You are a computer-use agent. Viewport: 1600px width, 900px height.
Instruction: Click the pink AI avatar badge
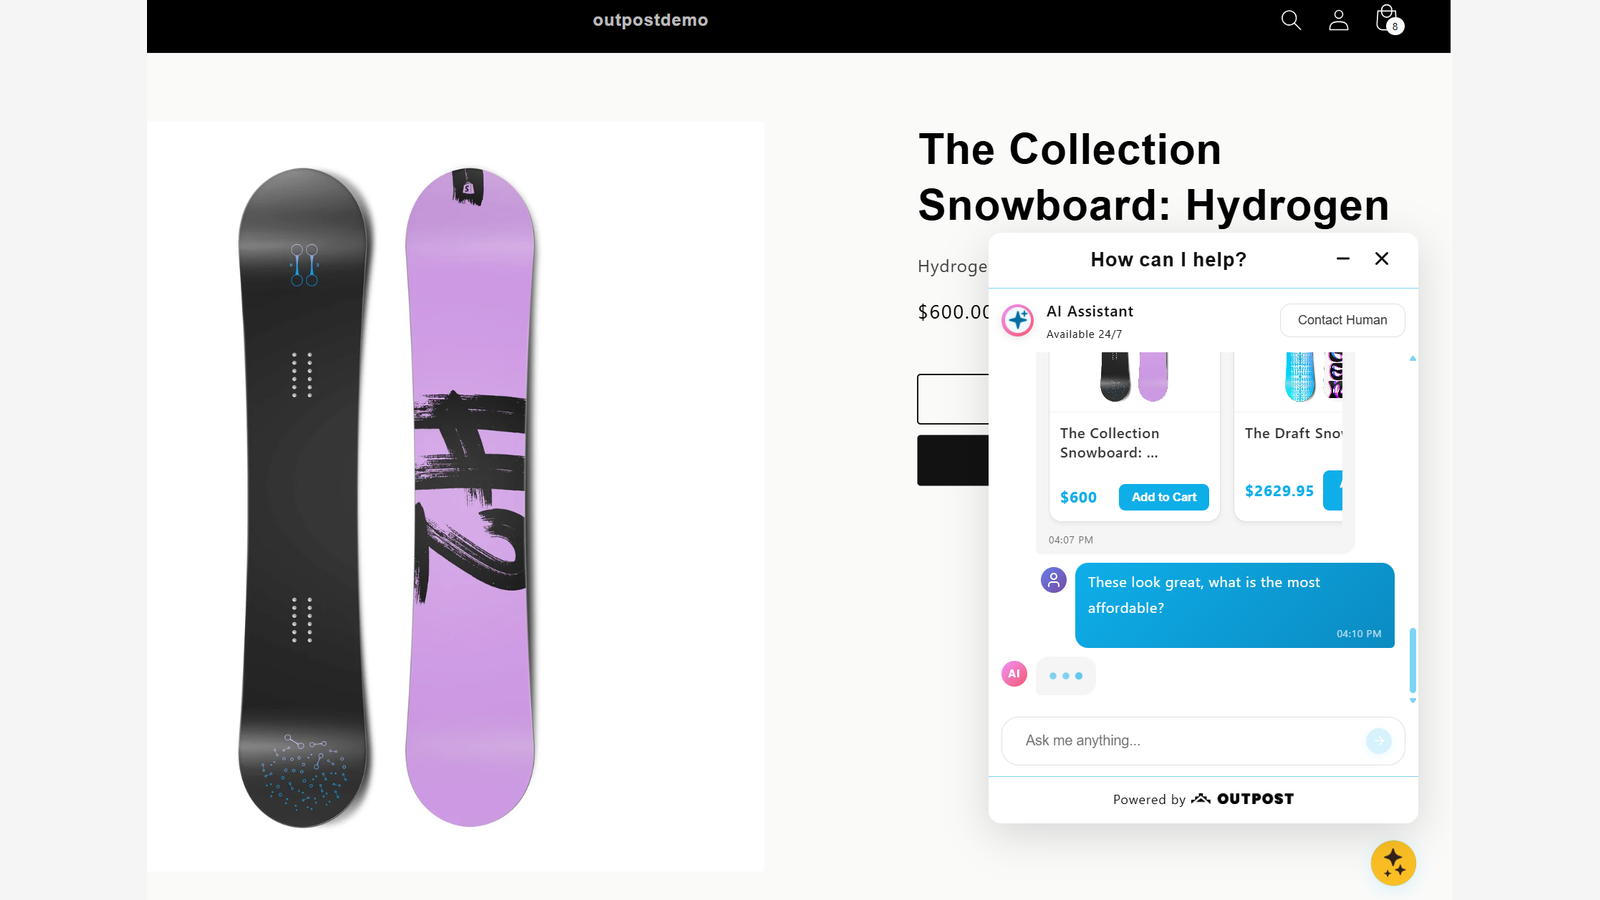pyautogui.click(x=1014, y=674)
